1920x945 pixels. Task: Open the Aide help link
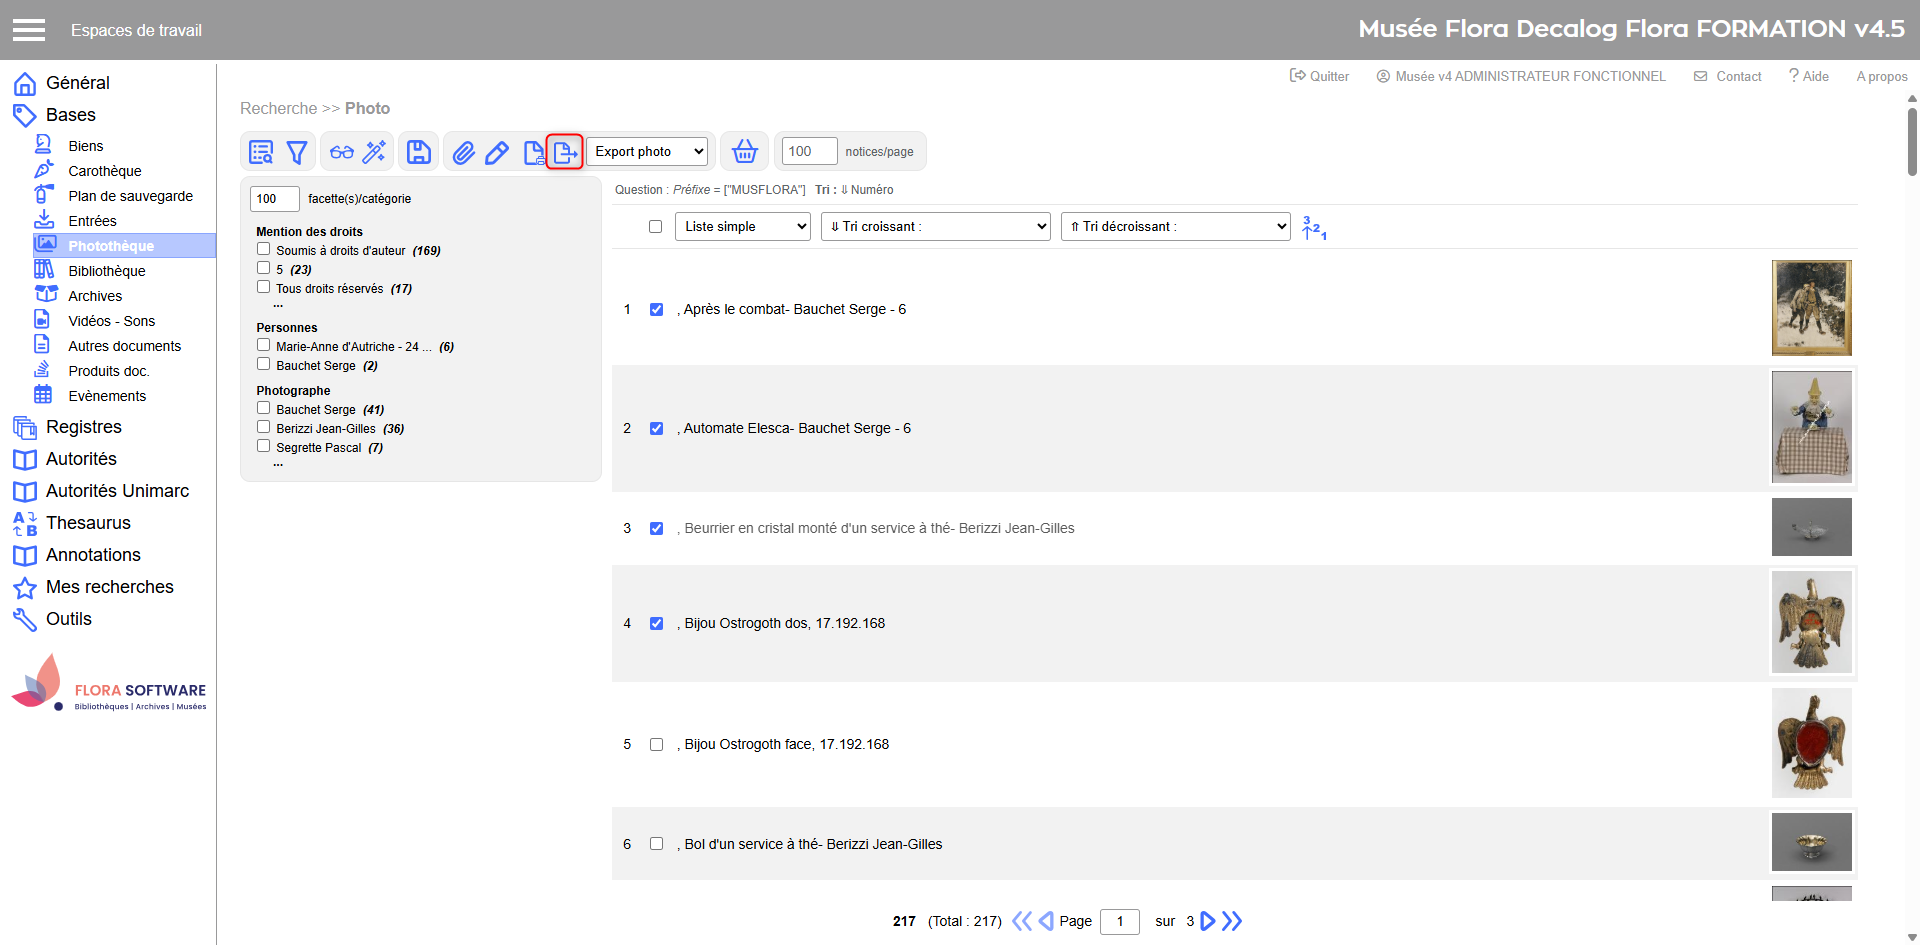pyautogui.click(x=1809, y=76)
